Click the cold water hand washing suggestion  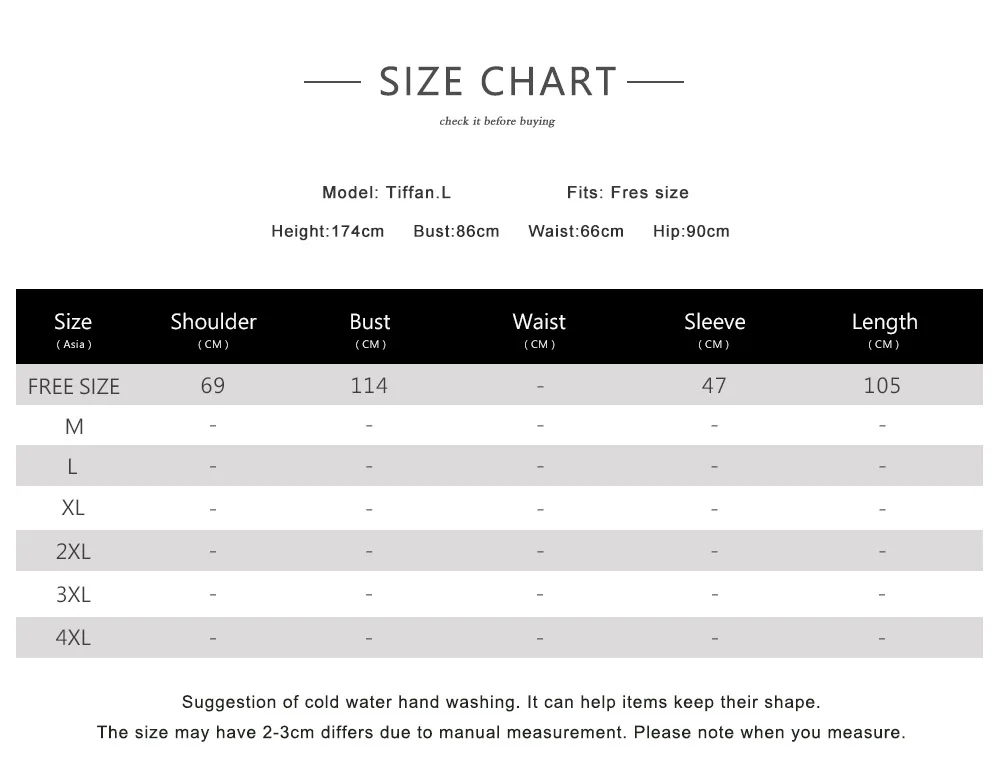pyautogui.click(x=500, y=702)
